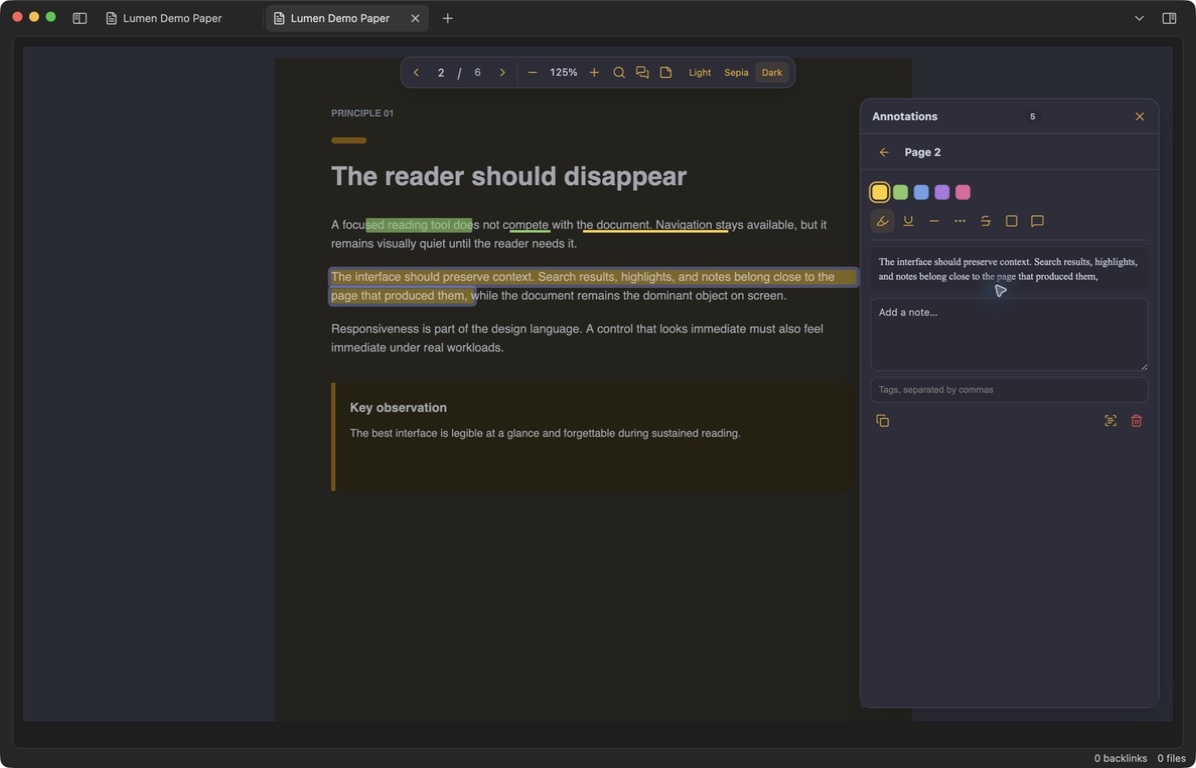Toggle the left sidebar icon in the title bar
Viewport: 1196px width, 768px height.
pos(79,18)
